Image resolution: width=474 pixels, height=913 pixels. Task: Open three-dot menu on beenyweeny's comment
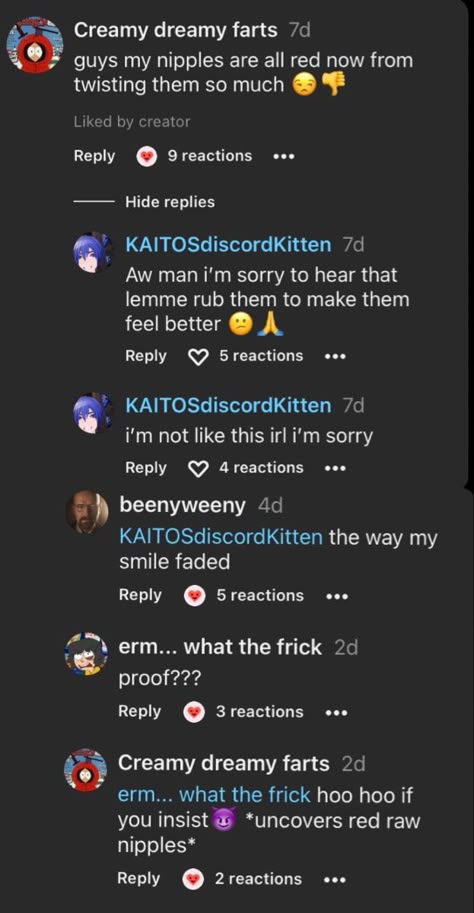point(337,596)
